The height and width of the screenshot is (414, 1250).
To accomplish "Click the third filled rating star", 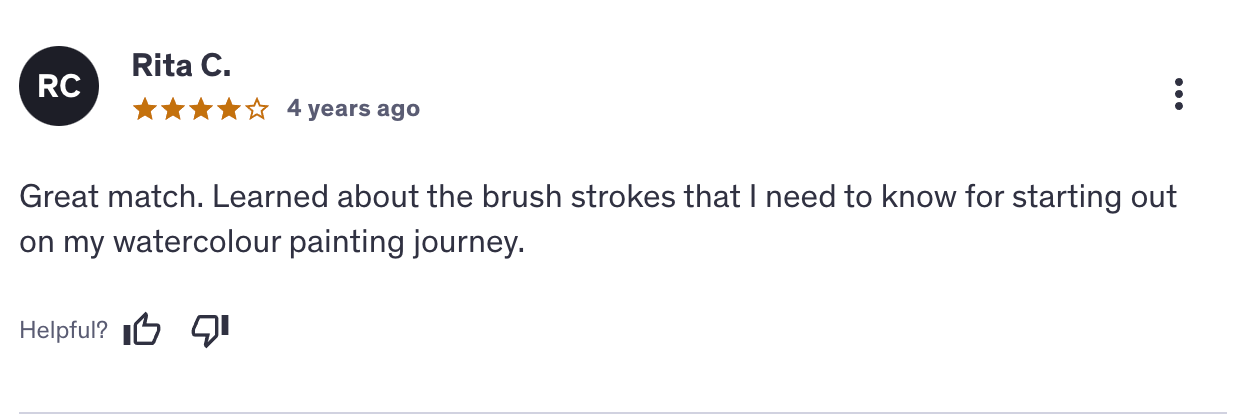I will pyautogui.click(x=201, y=109).
